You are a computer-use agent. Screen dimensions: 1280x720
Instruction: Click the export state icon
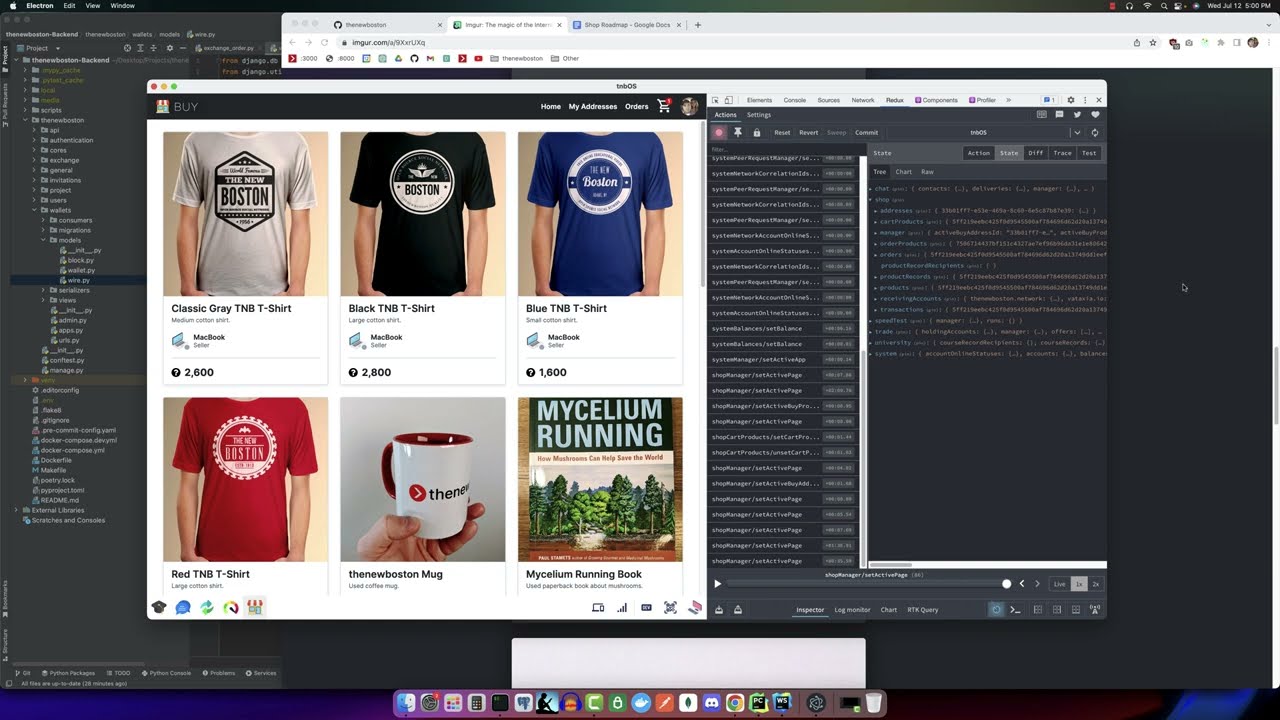[738, 609]
